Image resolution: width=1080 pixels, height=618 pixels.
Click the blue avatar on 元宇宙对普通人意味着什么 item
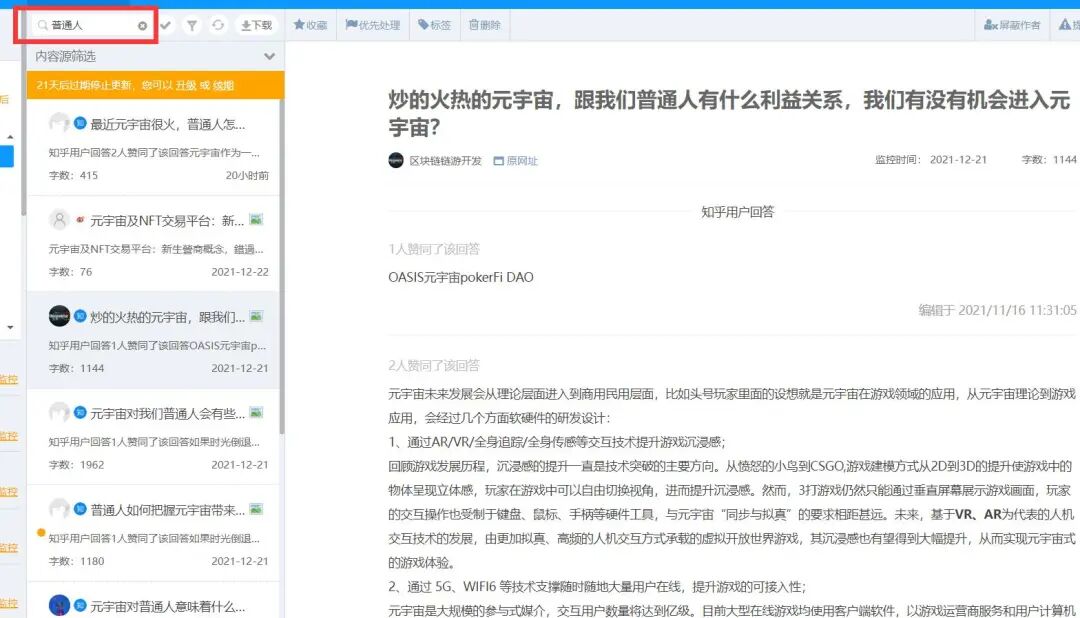(59, 606)
